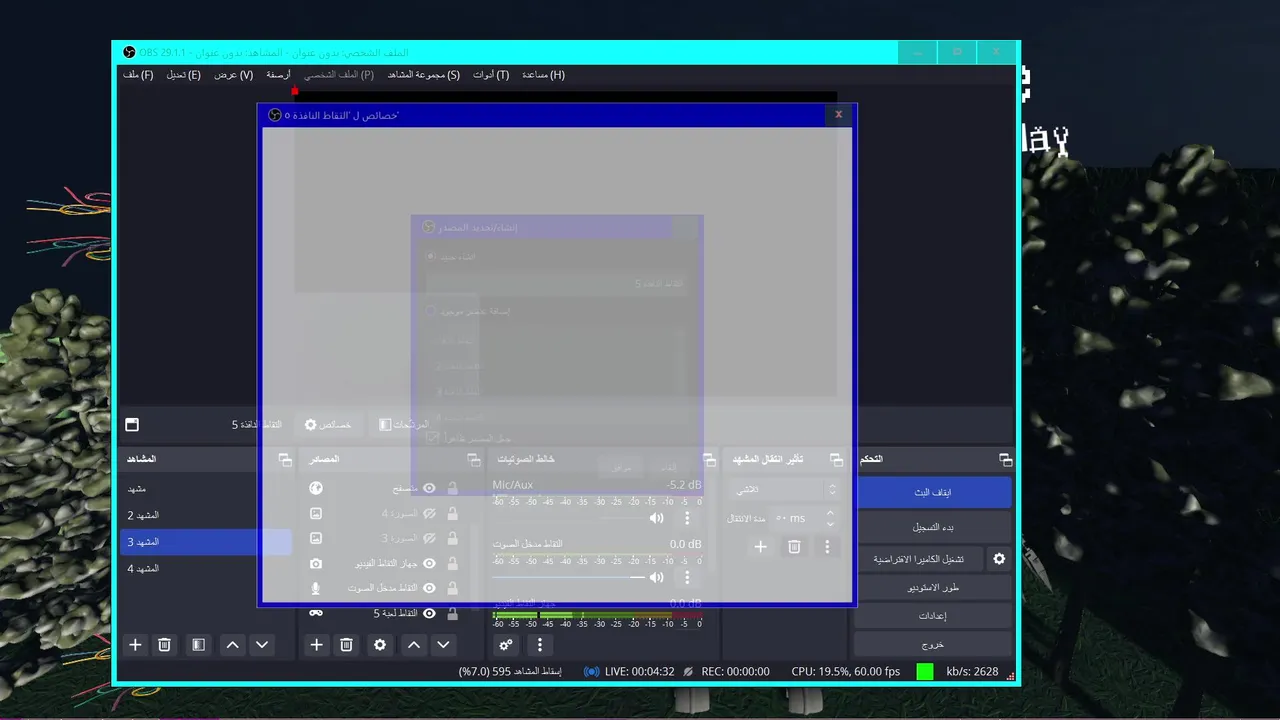
Task: Click the window icon on source toolbar
Action: tap(132, 424)
